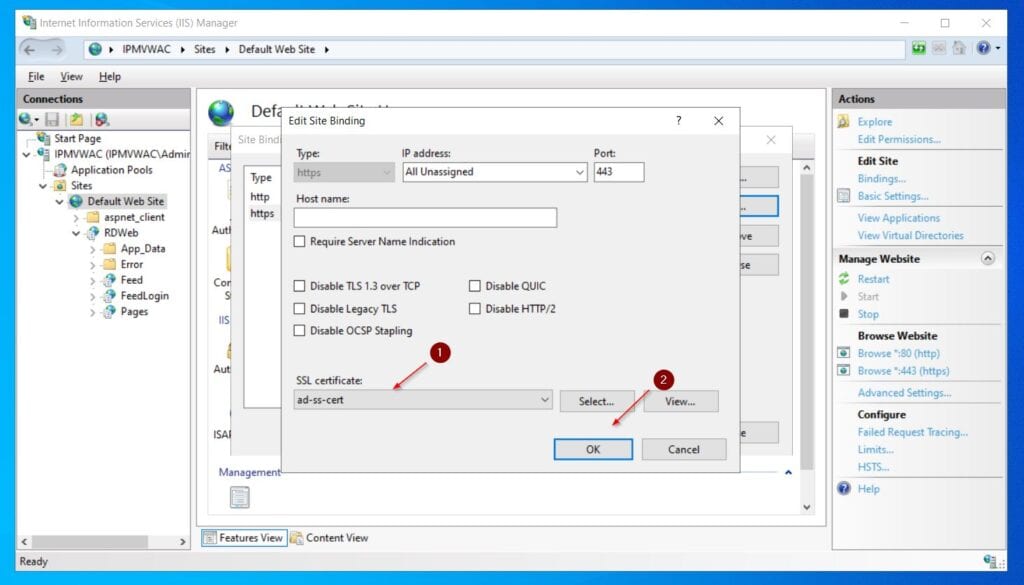Click the black Stop square icon
Image resolution: width=1024 pixels, height=585 pixels.
pos(844,314)
